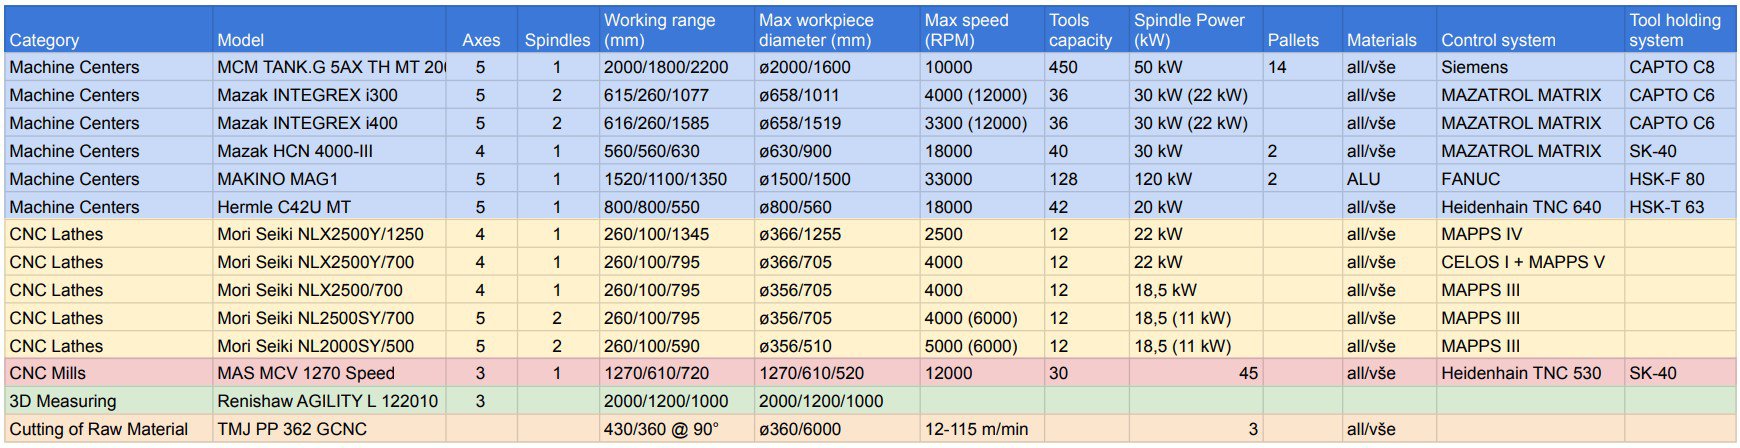Viewport: 1740px width, 448px height.
Task: Select tools capacity 128 cell
Action: pyautogui.click(x=1086, y=179)
